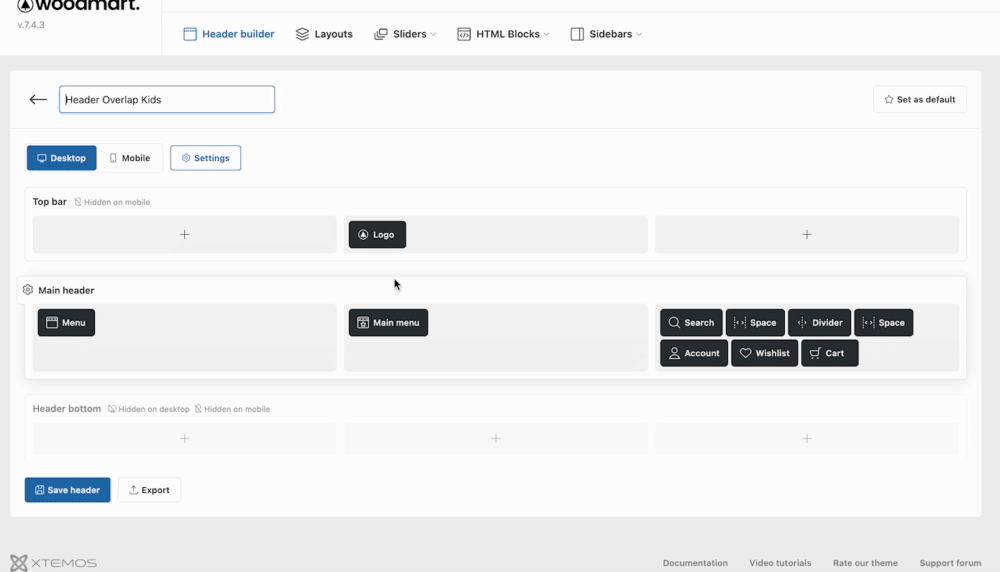1000x572 pixels.
Task: Click Set as default button
Action: click(x=920, y=99)
